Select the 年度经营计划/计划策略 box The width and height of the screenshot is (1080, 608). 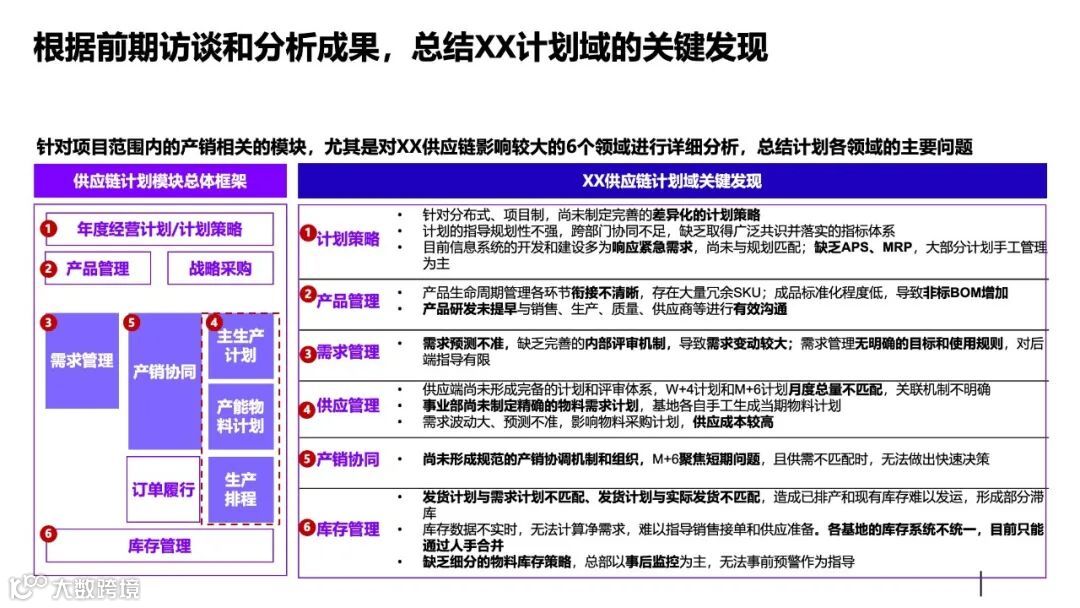(x=160, y=229)
